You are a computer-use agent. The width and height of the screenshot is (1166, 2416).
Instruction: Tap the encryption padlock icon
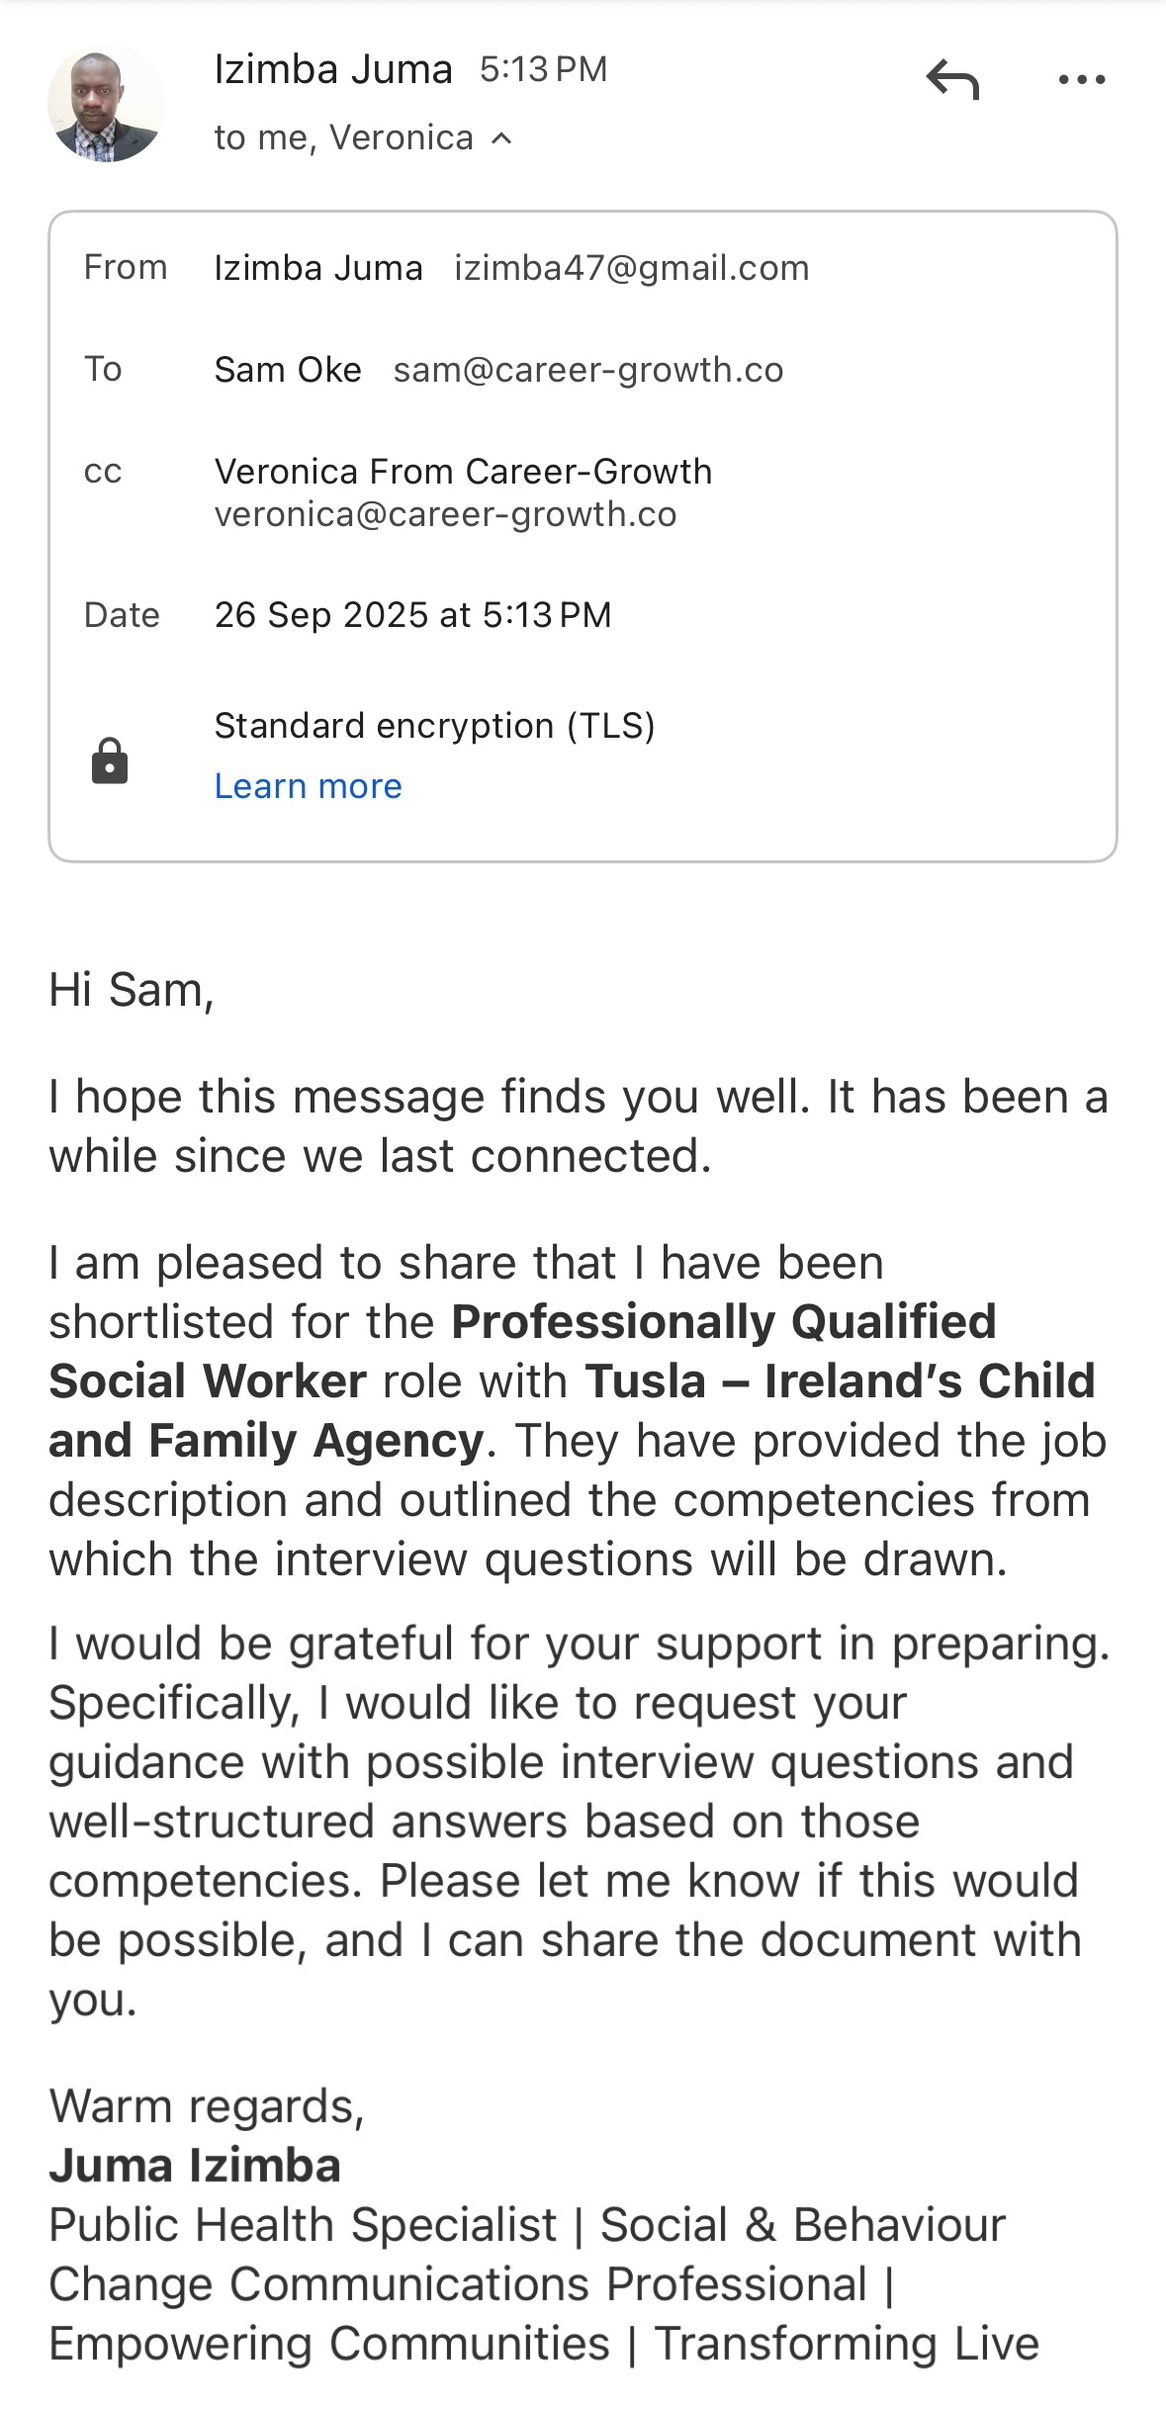tap(109, 761)
